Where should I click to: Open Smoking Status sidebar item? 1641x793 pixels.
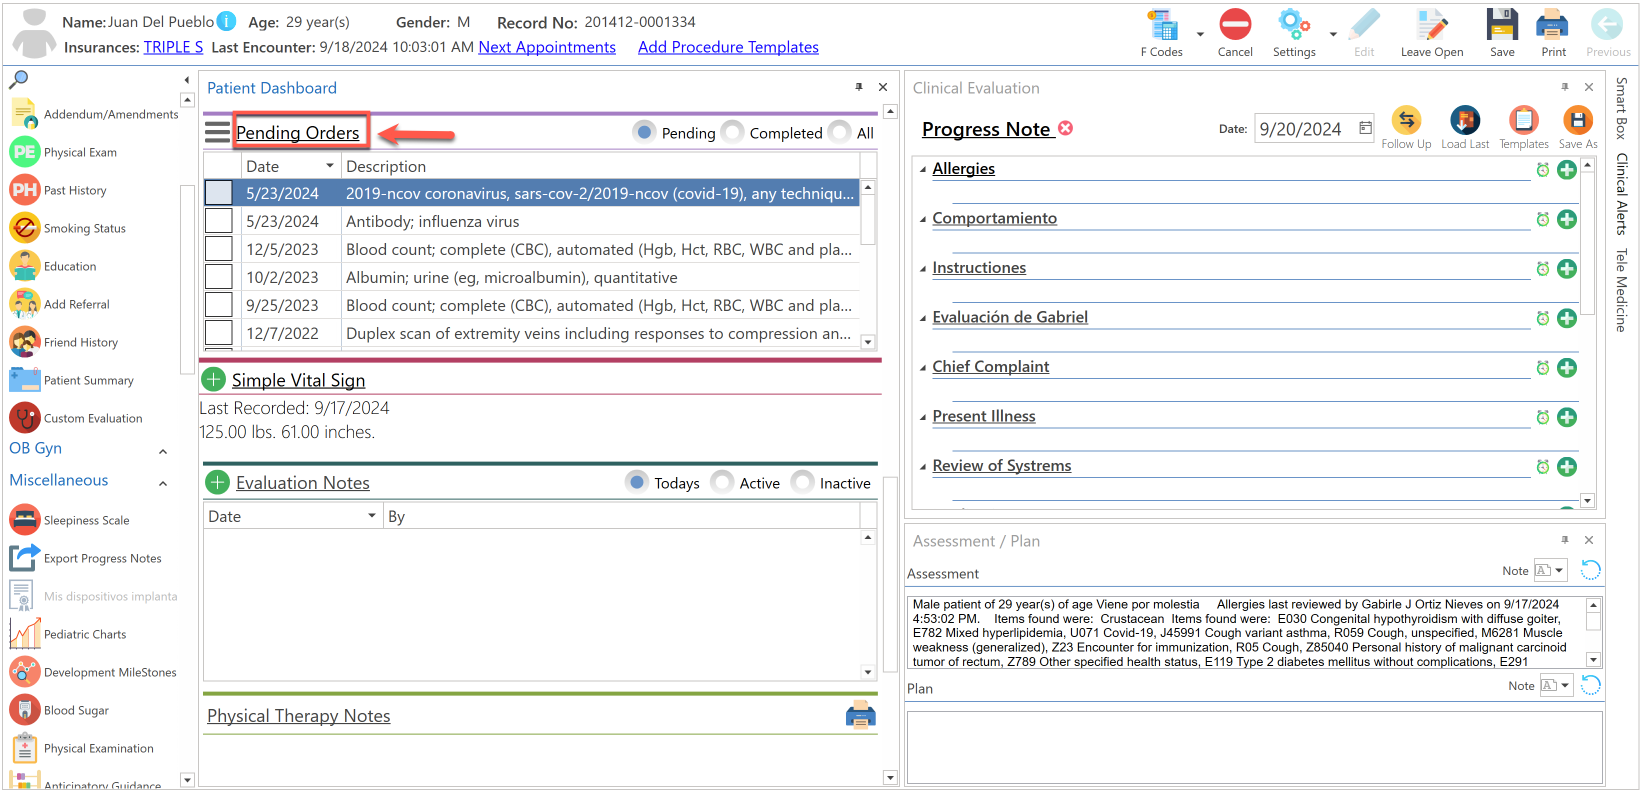pos(68,228)
